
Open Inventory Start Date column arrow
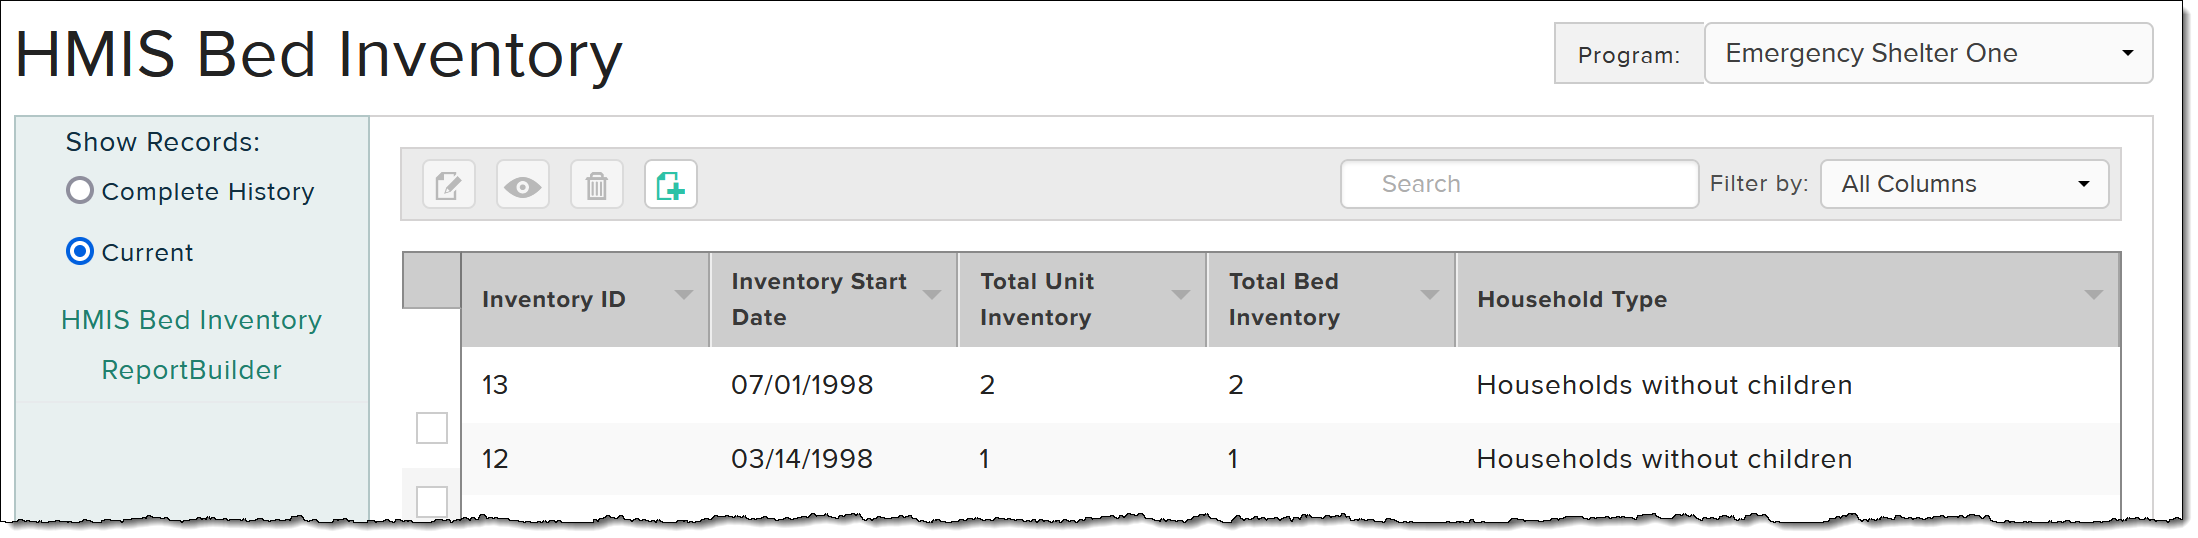(x=932, y=295)
